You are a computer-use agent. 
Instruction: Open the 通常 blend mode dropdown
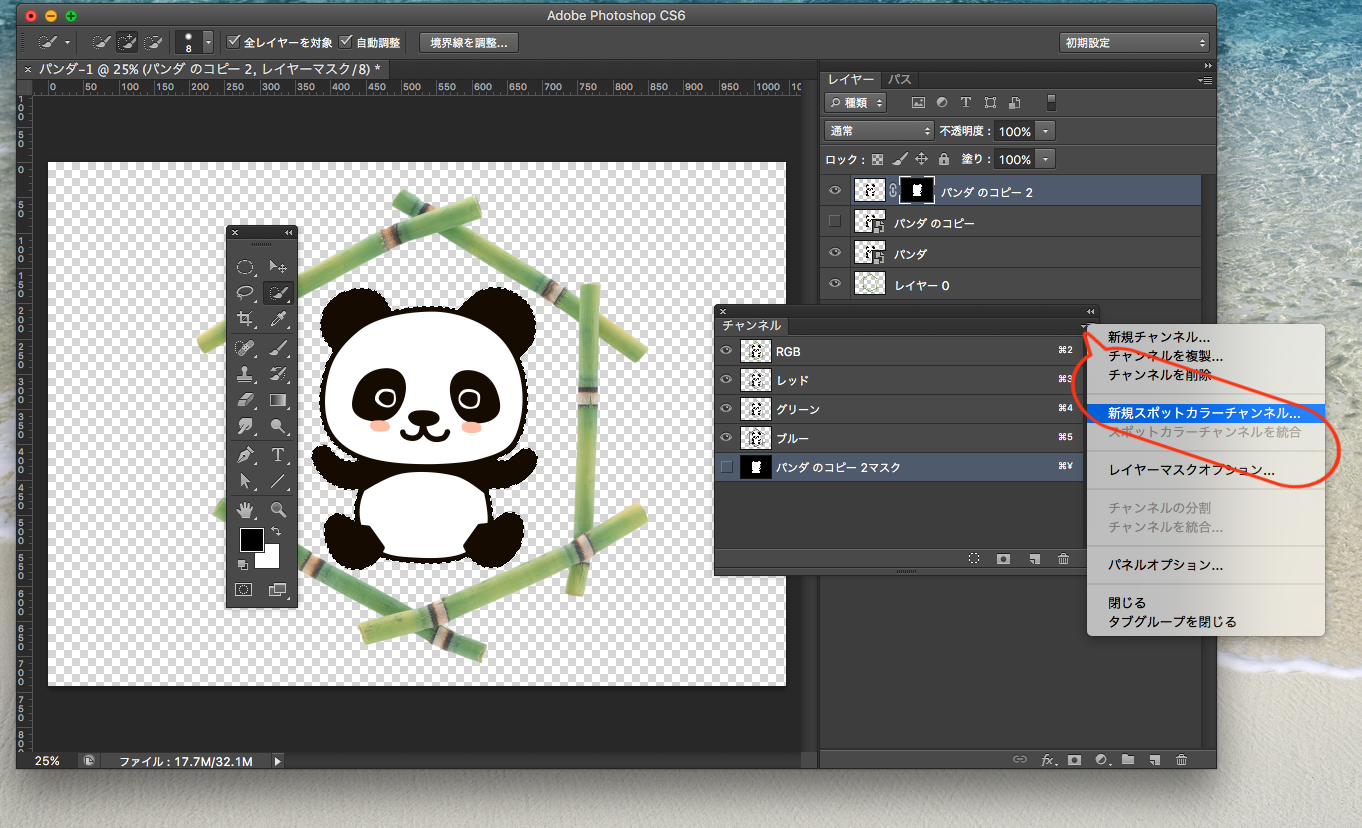[879, 131]
